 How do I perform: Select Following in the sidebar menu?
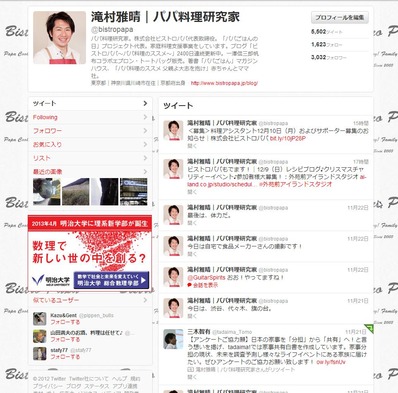(x=90, y=117)
